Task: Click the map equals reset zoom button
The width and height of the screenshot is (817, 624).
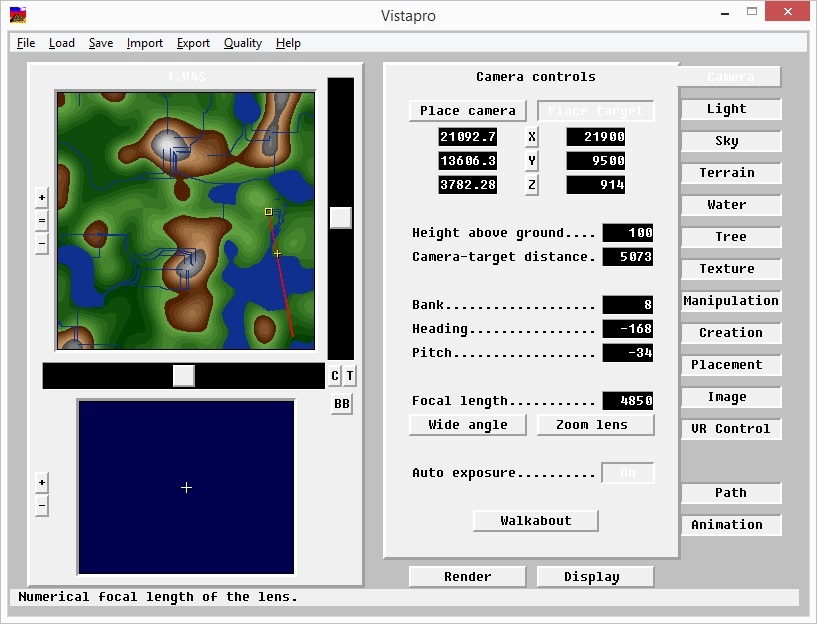Action: coord(42,220)
